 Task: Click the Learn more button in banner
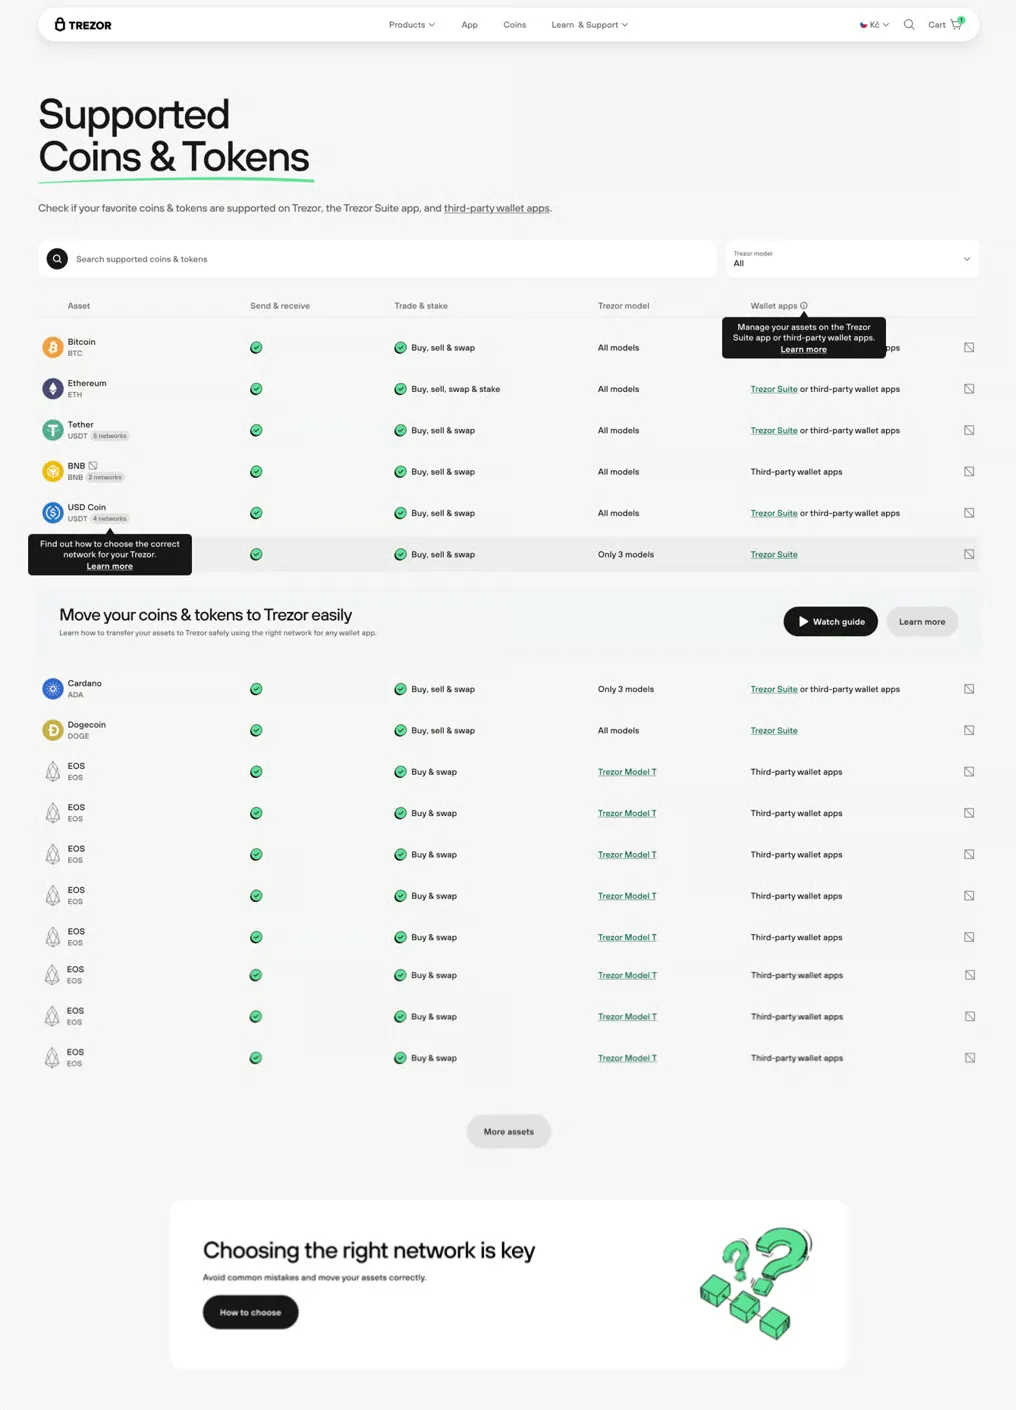[x=922, y=622]
